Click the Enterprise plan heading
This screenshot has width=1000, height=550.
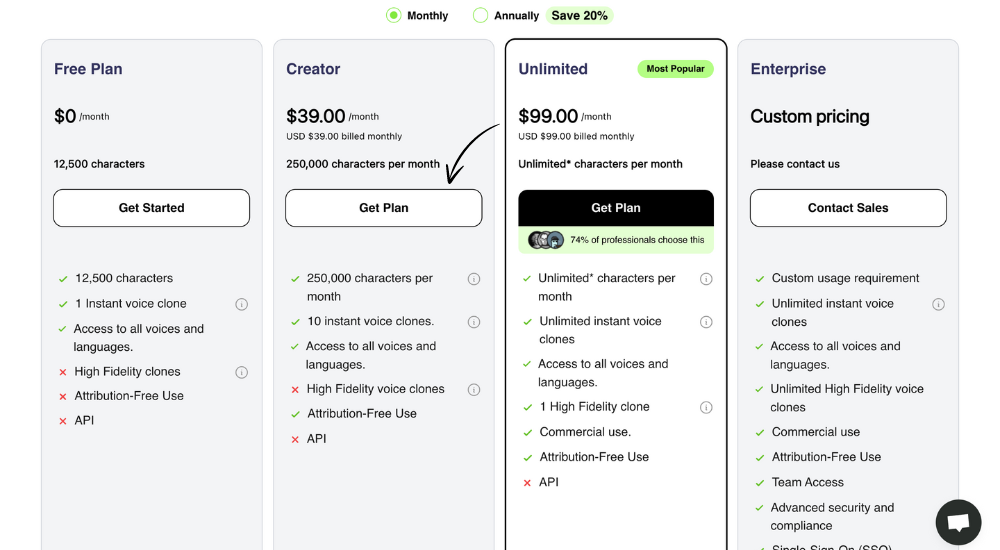pyautogui.click(x=788, y=69)
